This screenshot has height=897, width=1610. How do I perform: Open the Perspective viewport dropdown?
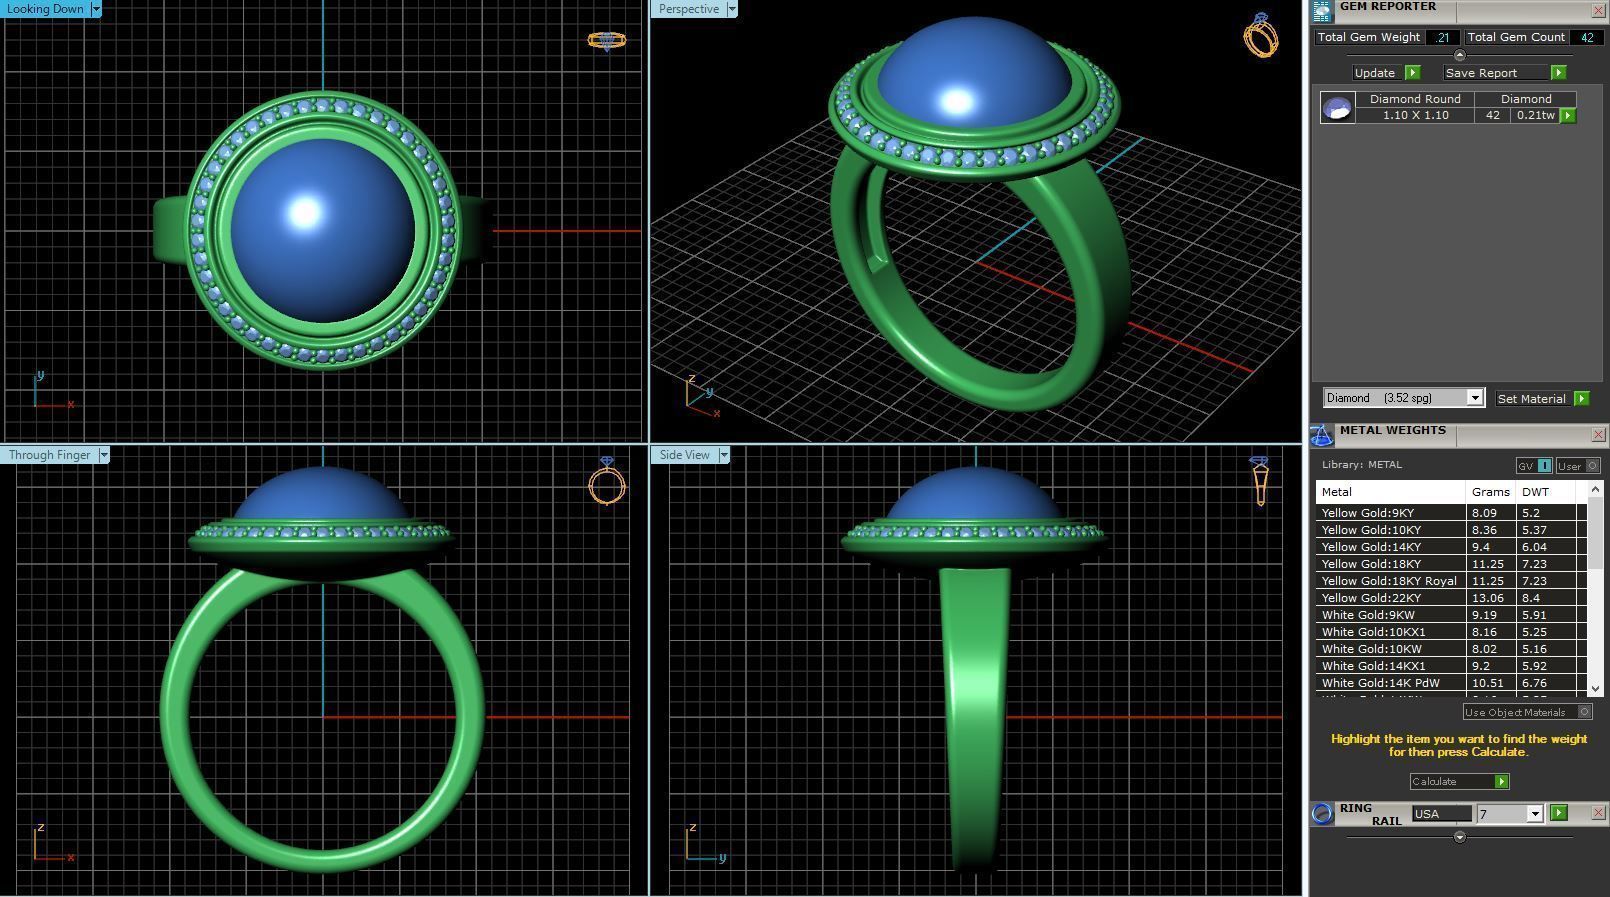point(732,9)
